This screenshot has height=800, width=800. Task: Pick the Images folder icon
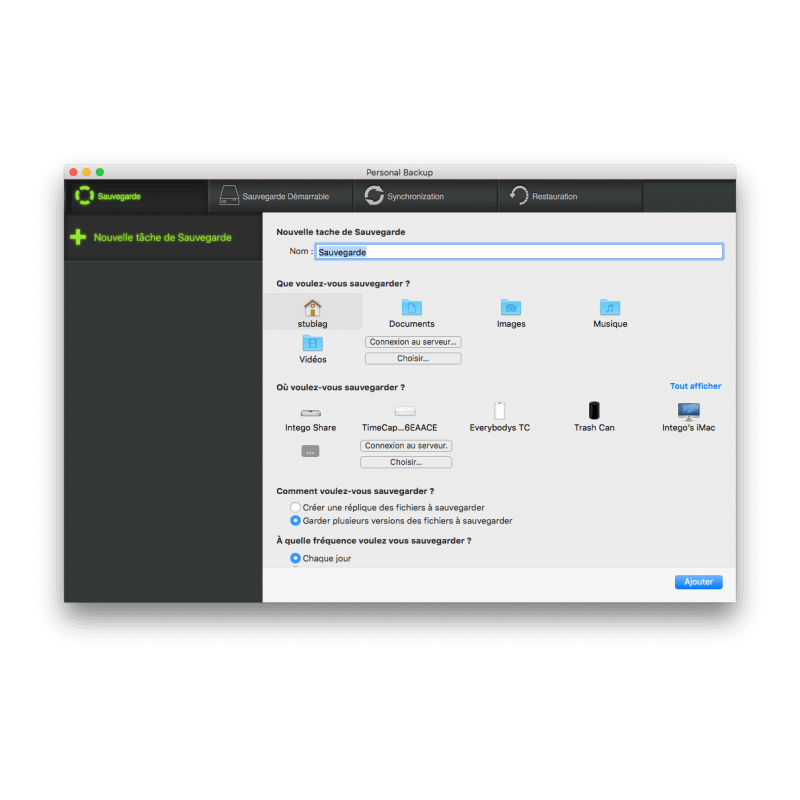511,307
